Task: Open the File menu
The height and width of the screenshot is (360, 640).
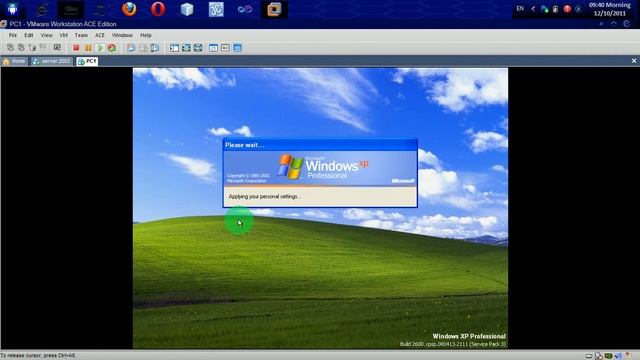Action: (x=13, y=36)
